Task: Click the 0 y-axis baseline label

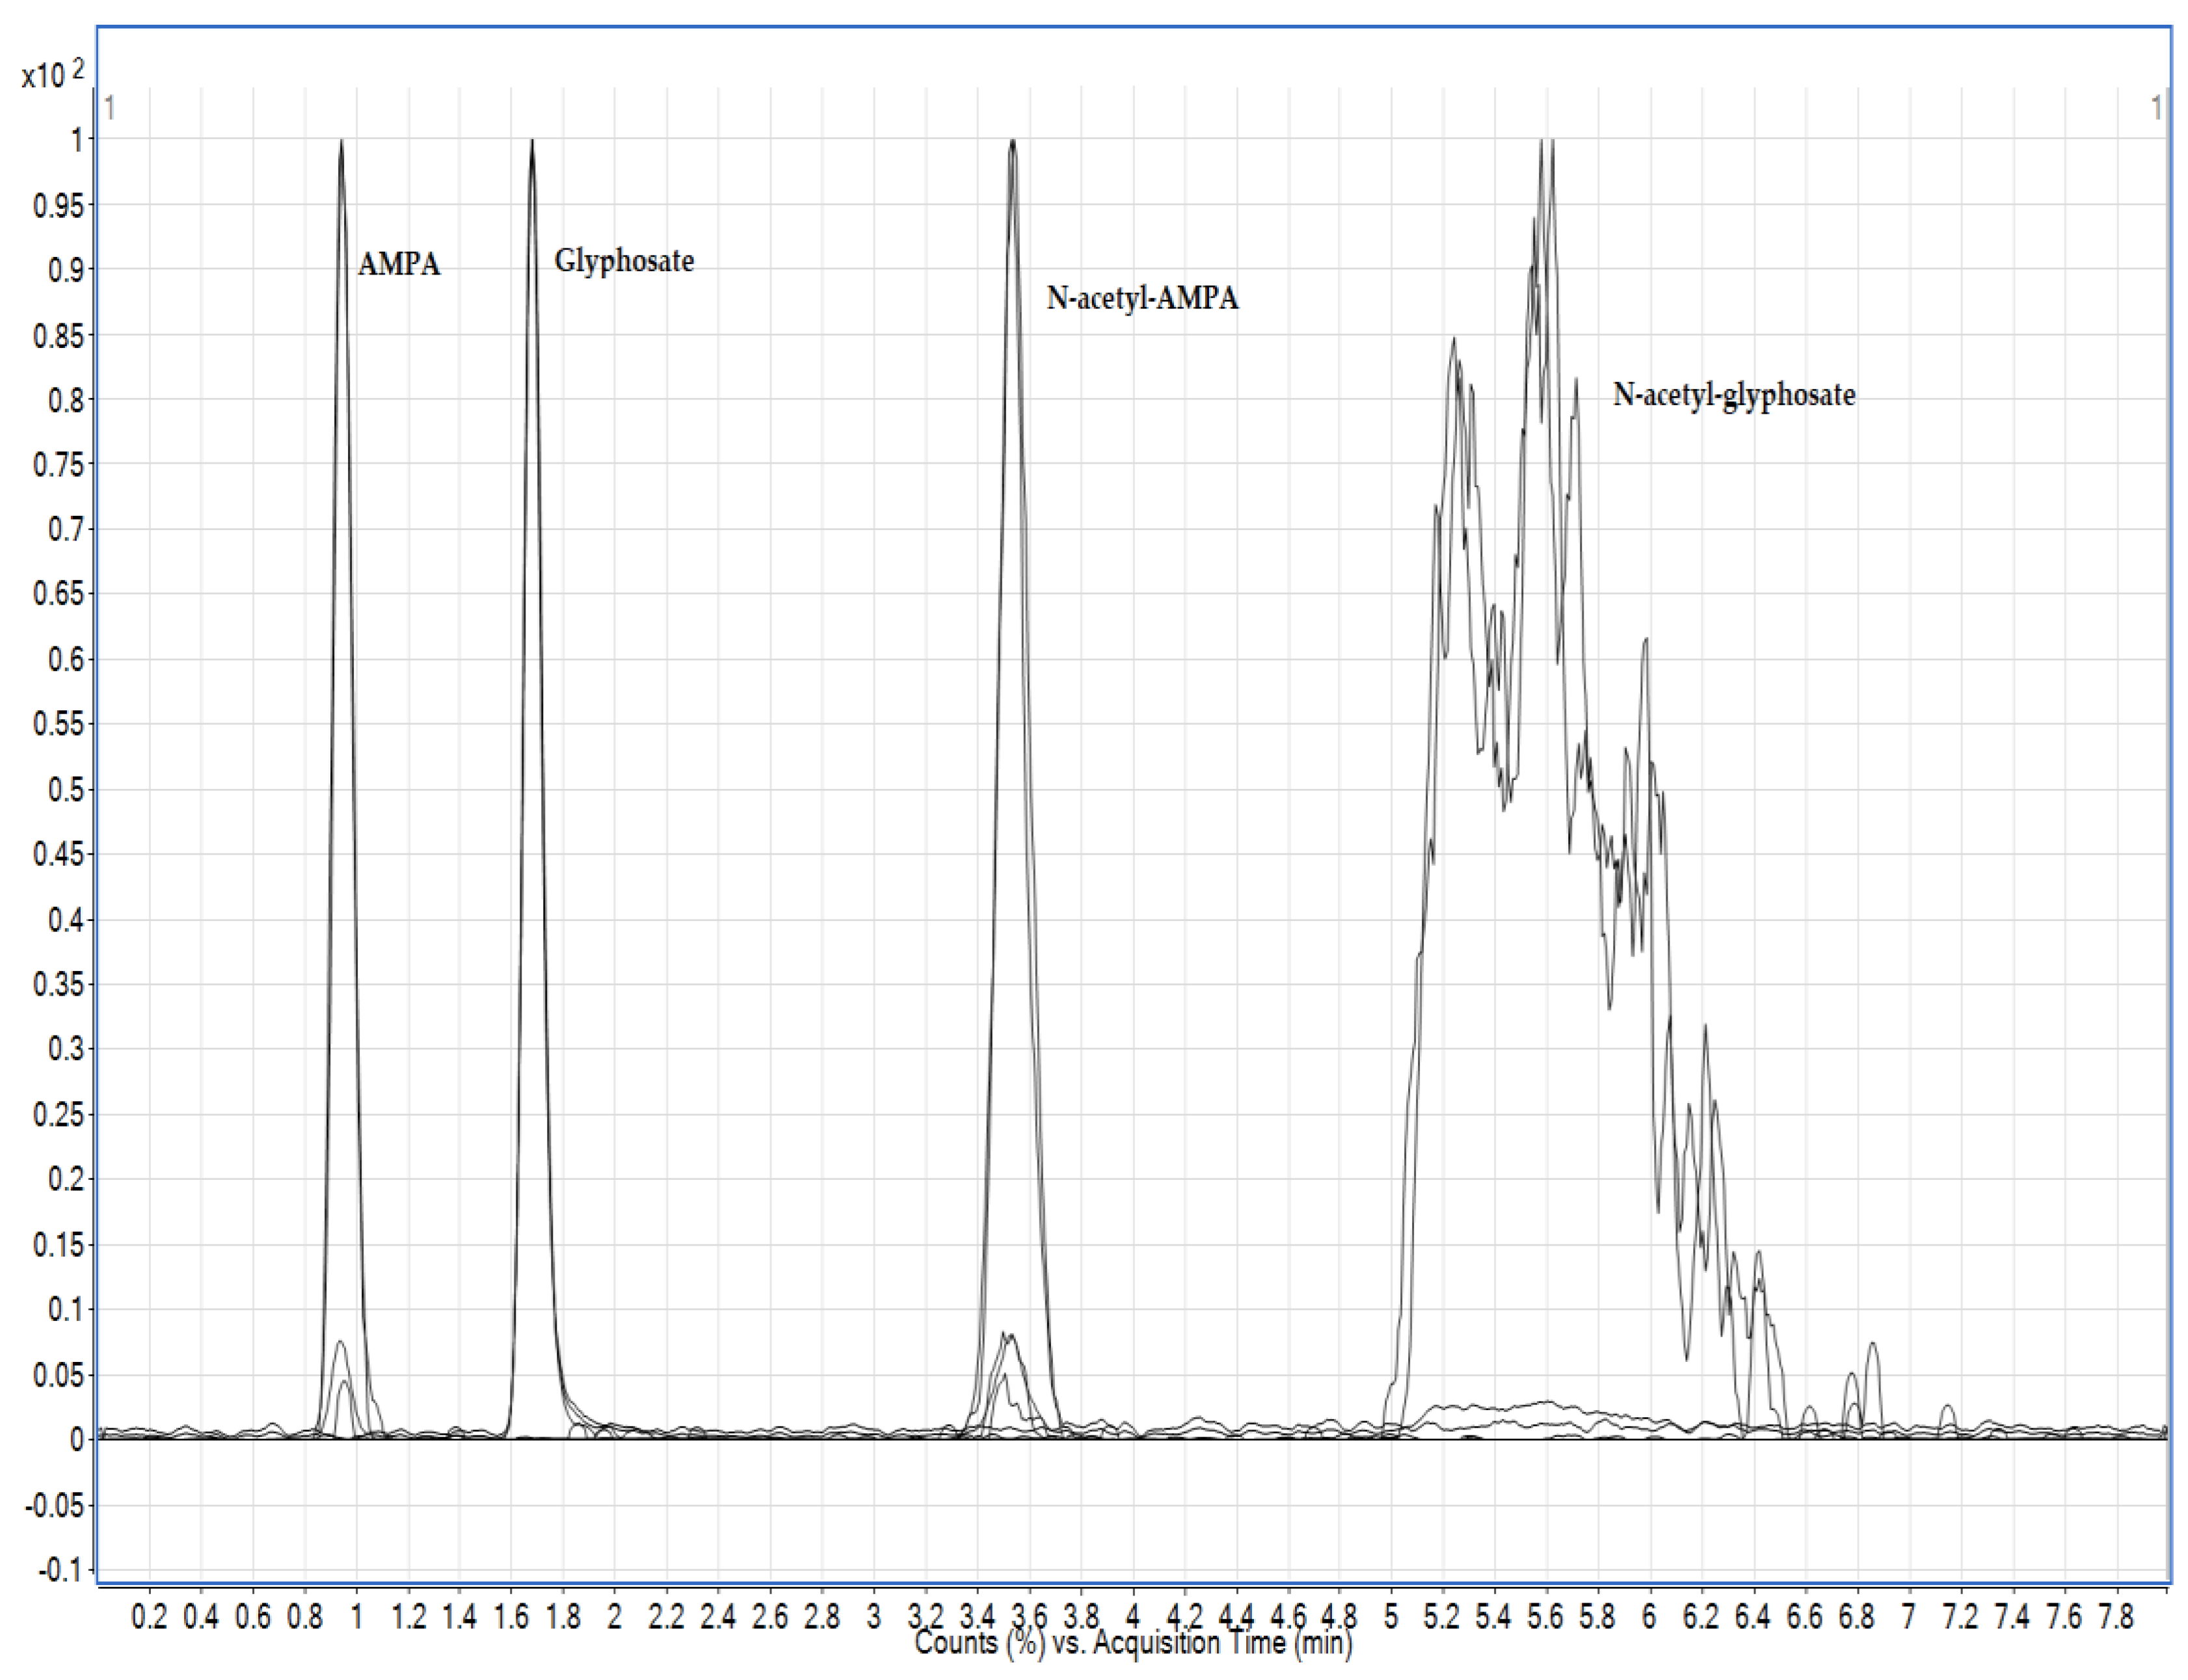Action: coord(76,1440)
